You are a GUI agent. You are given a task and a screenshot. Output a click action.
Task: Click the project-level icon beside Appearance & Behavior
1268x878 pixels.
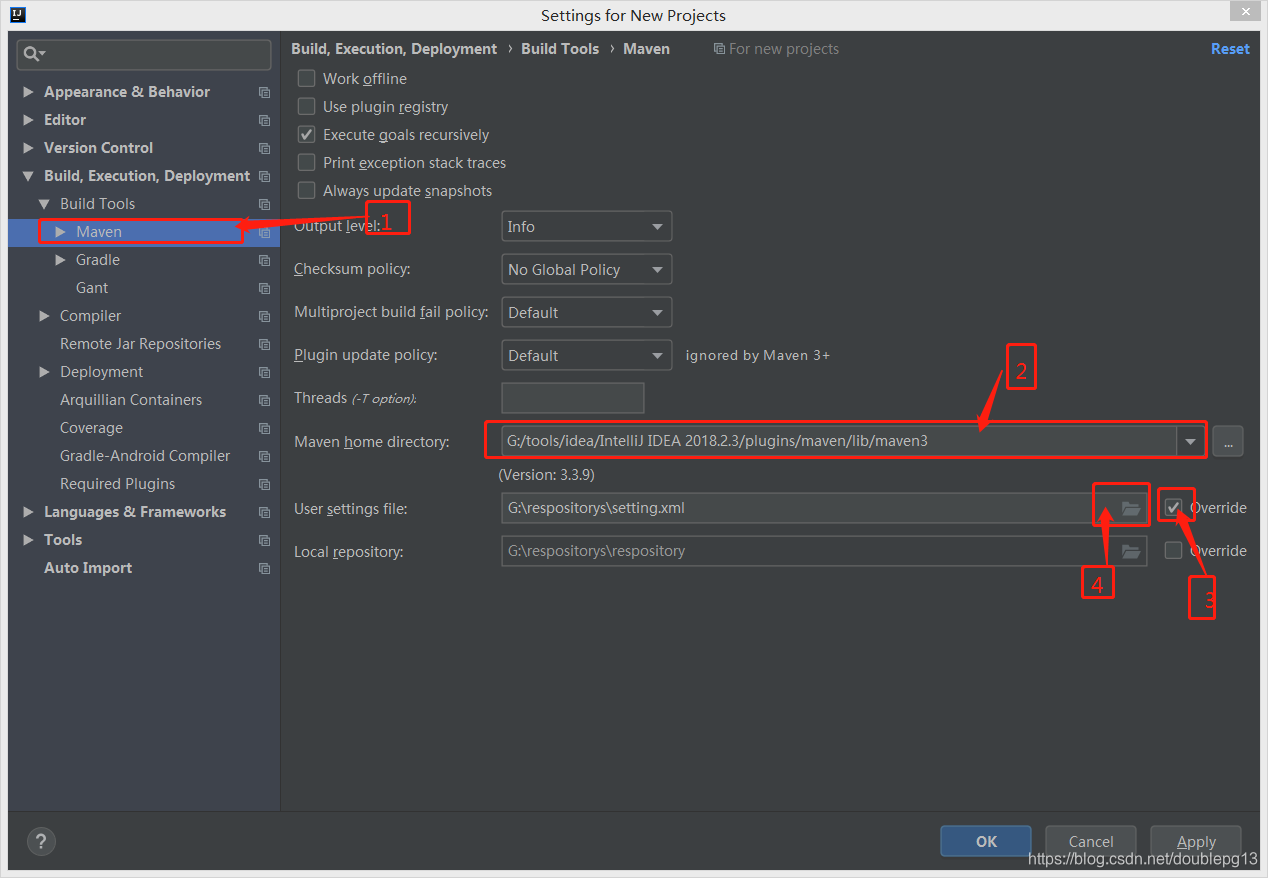tap(264, 92)
